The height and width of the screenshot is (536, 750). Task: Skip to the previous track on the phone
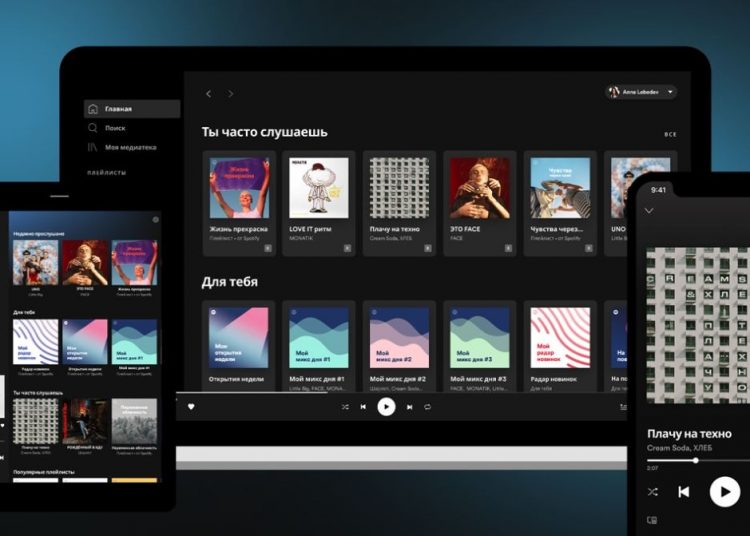coord(684,492)
